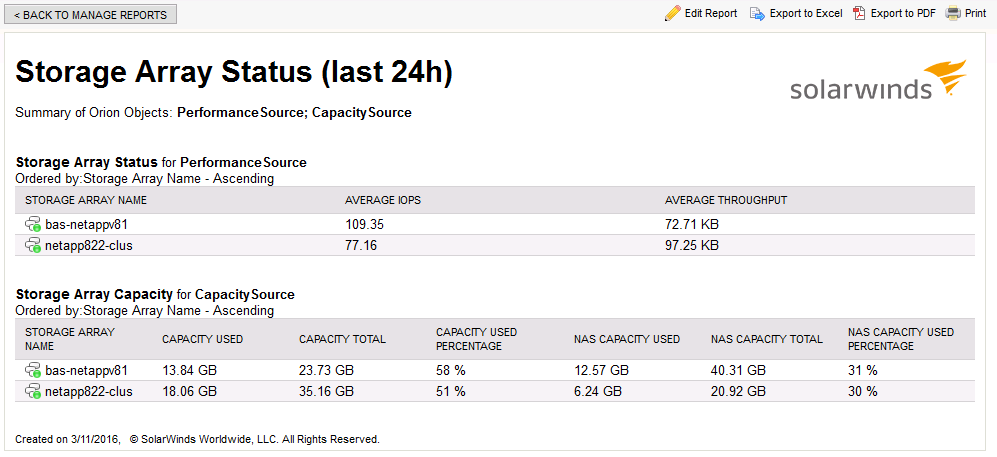Click the Capacity Total column header
Image resolution: width=997 pixels, height=457 pixels.
coord(342,339)
